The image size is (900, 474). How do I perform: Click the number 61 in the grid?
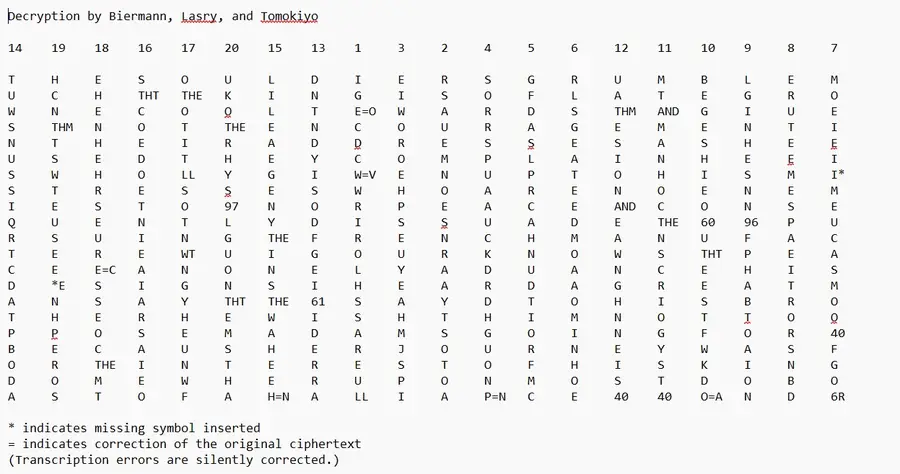pos(318,302)
